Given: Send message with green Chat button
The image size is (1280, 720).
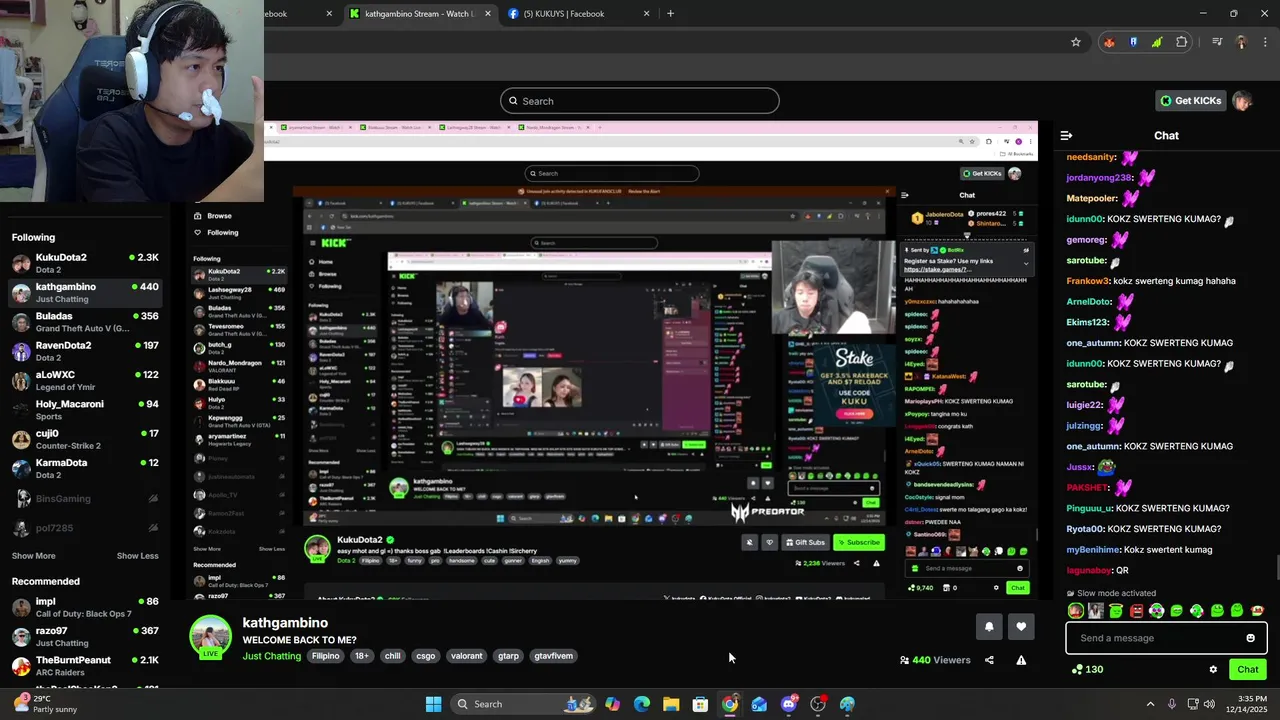Looking at the screenshot, I should coord(1248,670).
